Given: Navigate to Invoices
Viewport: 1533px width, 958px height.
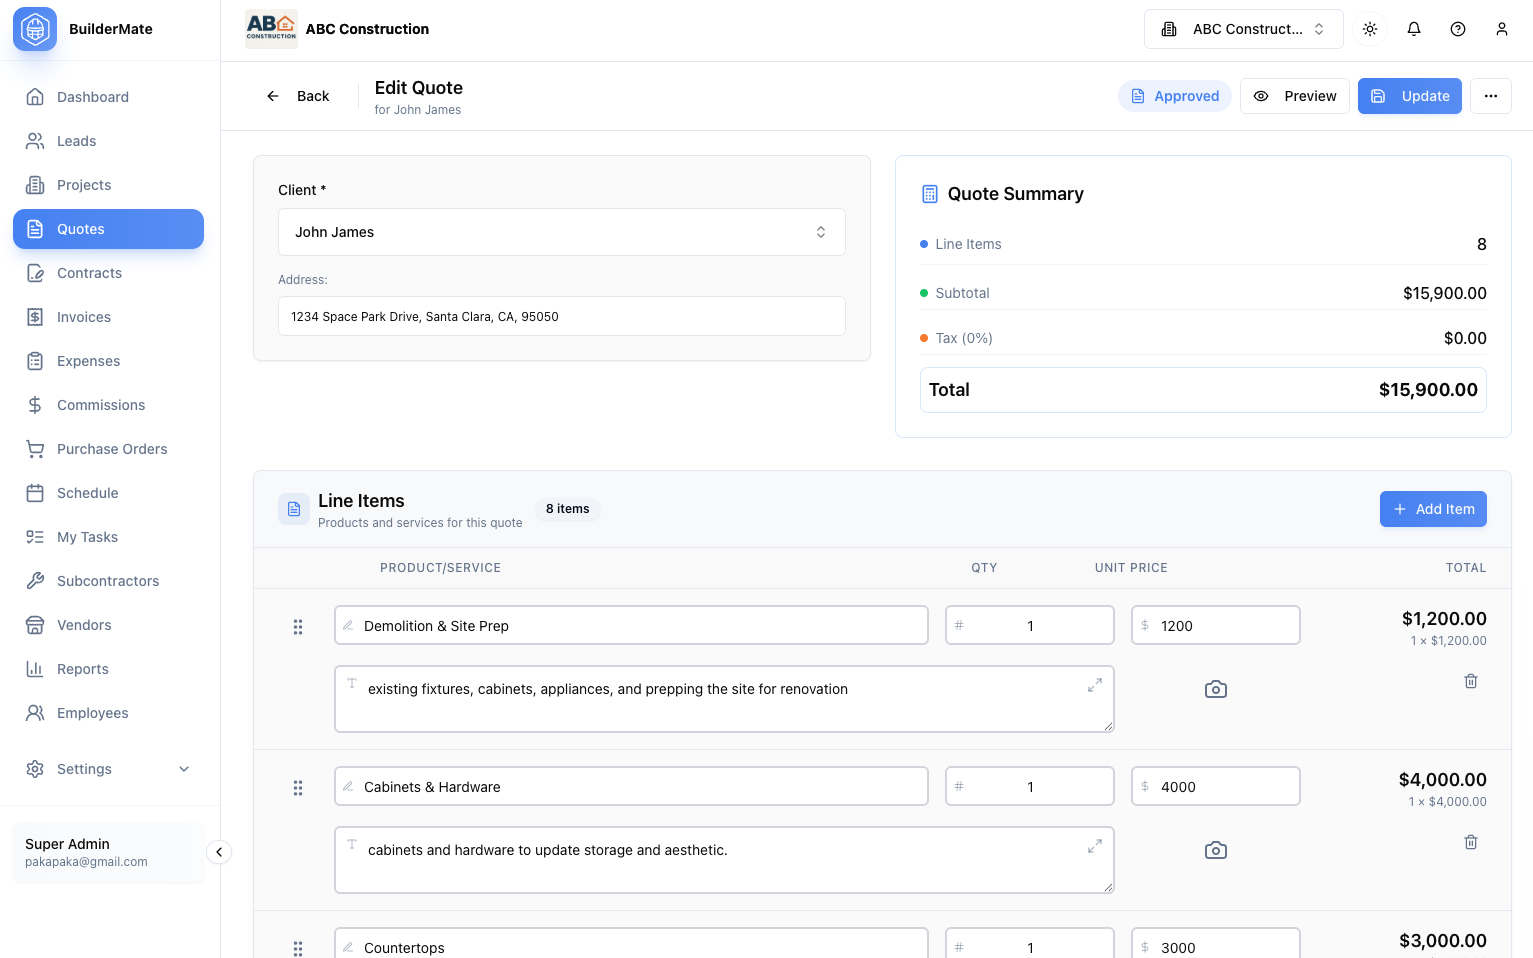Looking at the screenshot, I should tap(108, 317).
